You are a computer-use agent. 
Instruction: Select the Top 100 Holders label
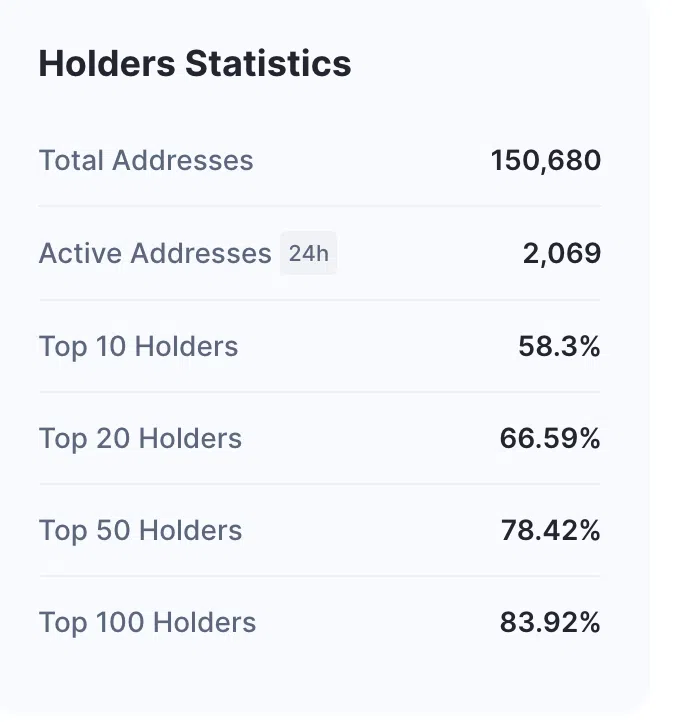pos(147,623)
